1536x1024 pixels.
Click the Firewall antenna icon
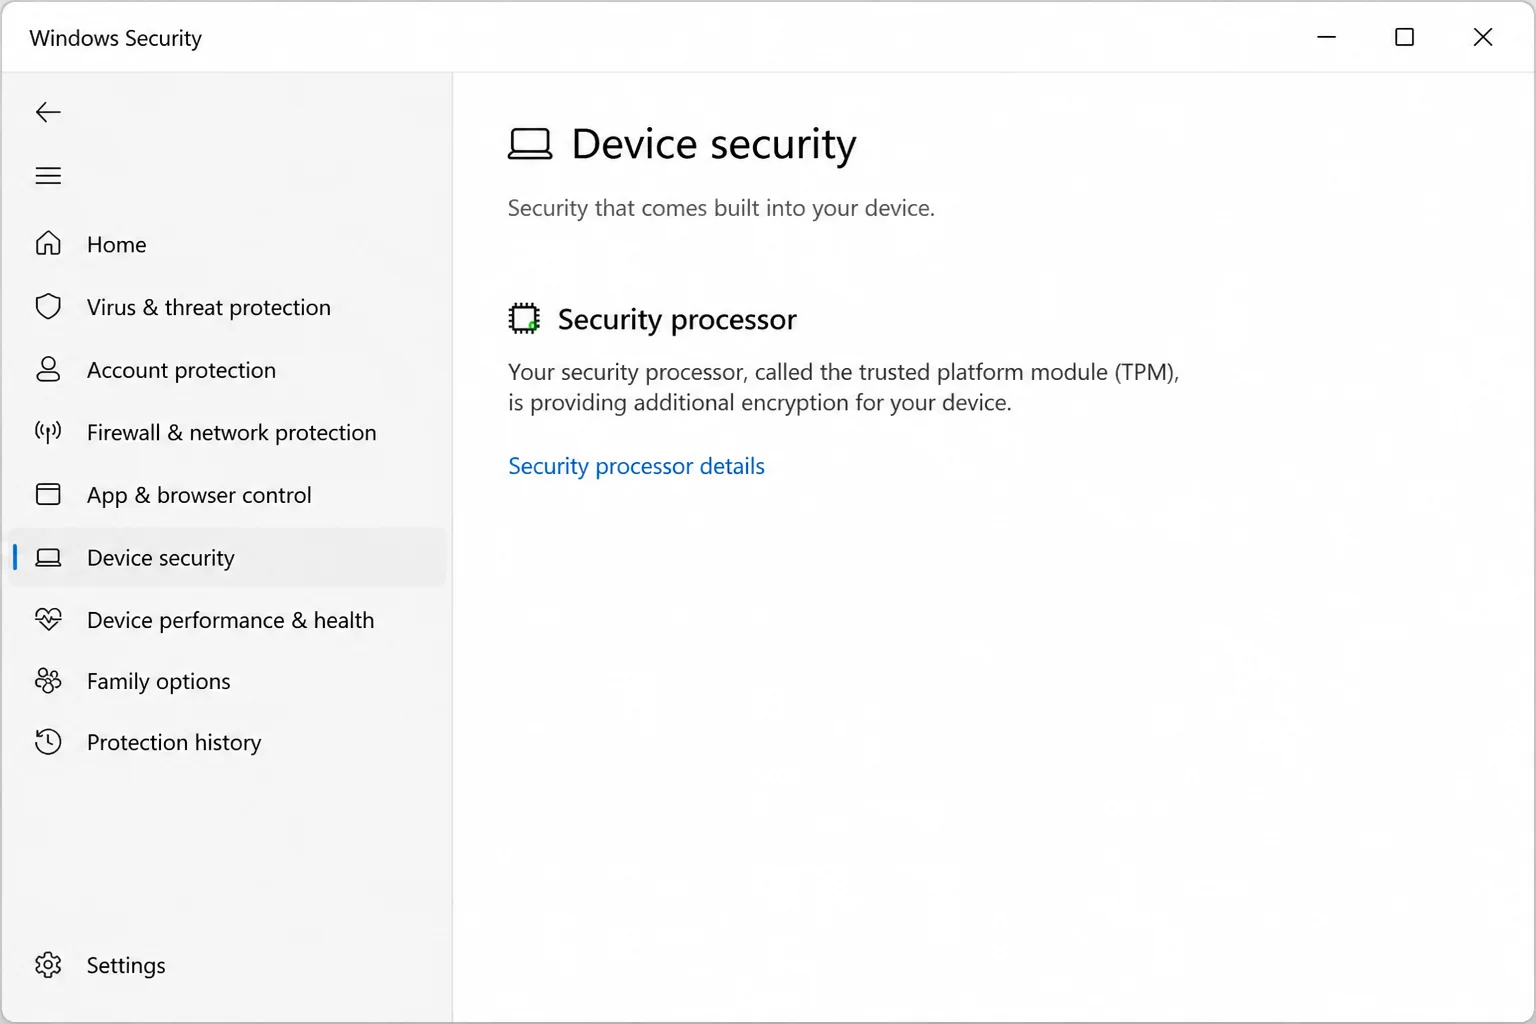pyautogui.click(x=48, y=432)
